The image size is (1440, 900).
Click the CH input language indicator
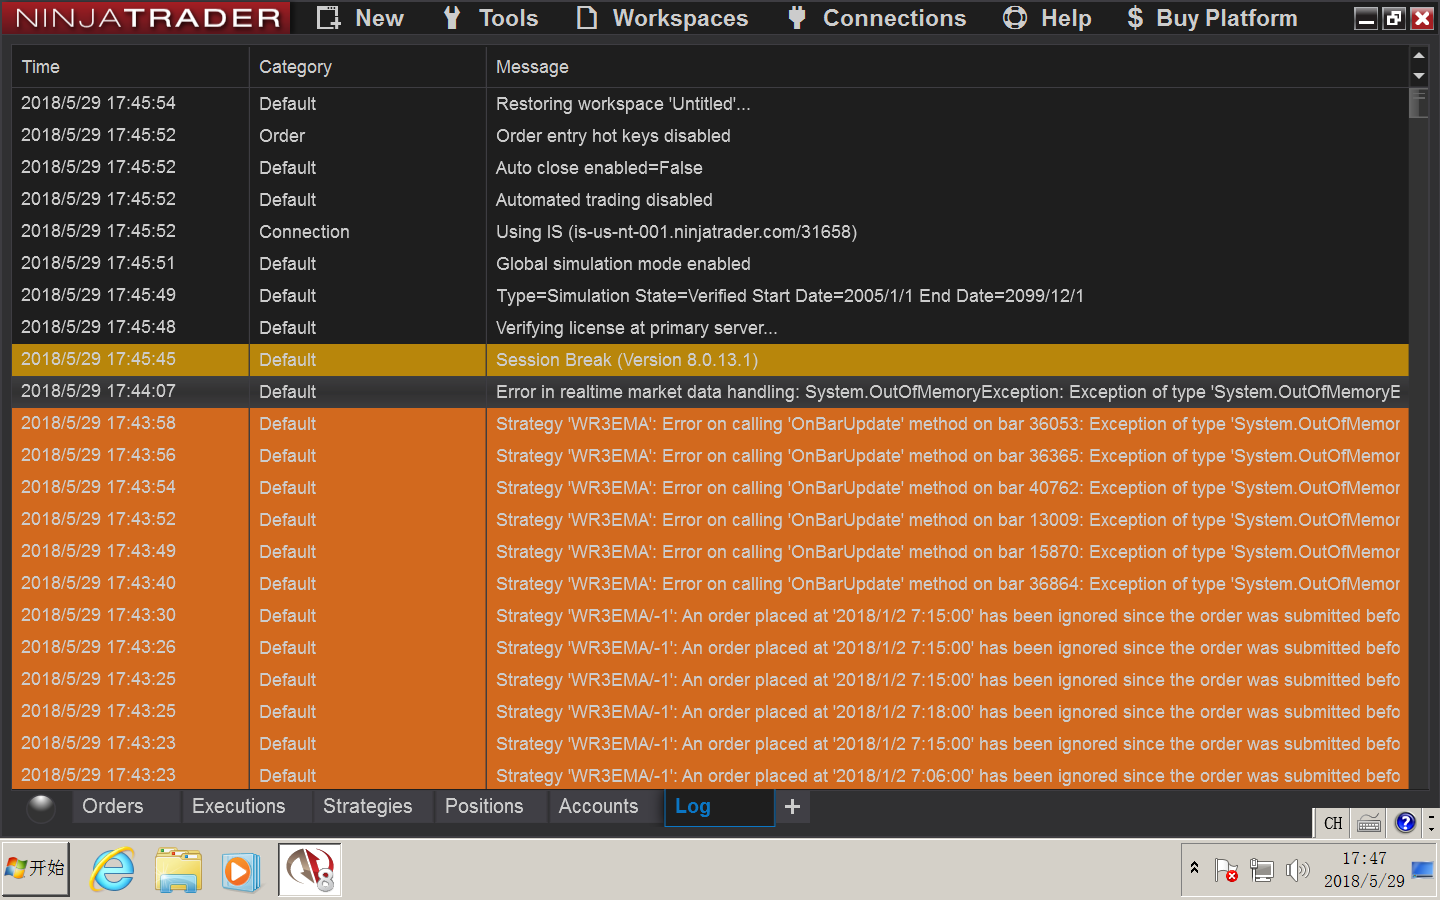[1333, 823]
